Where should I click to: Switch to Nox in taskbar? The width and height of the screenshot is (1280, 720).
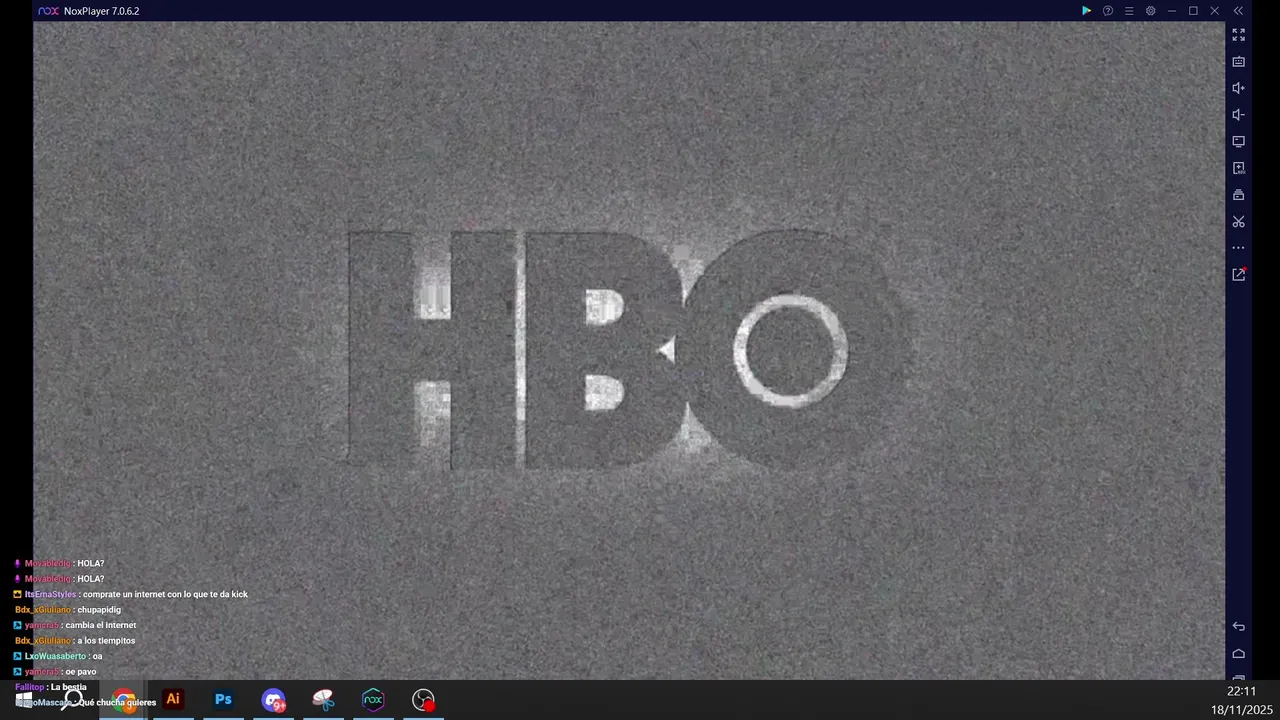373,700
